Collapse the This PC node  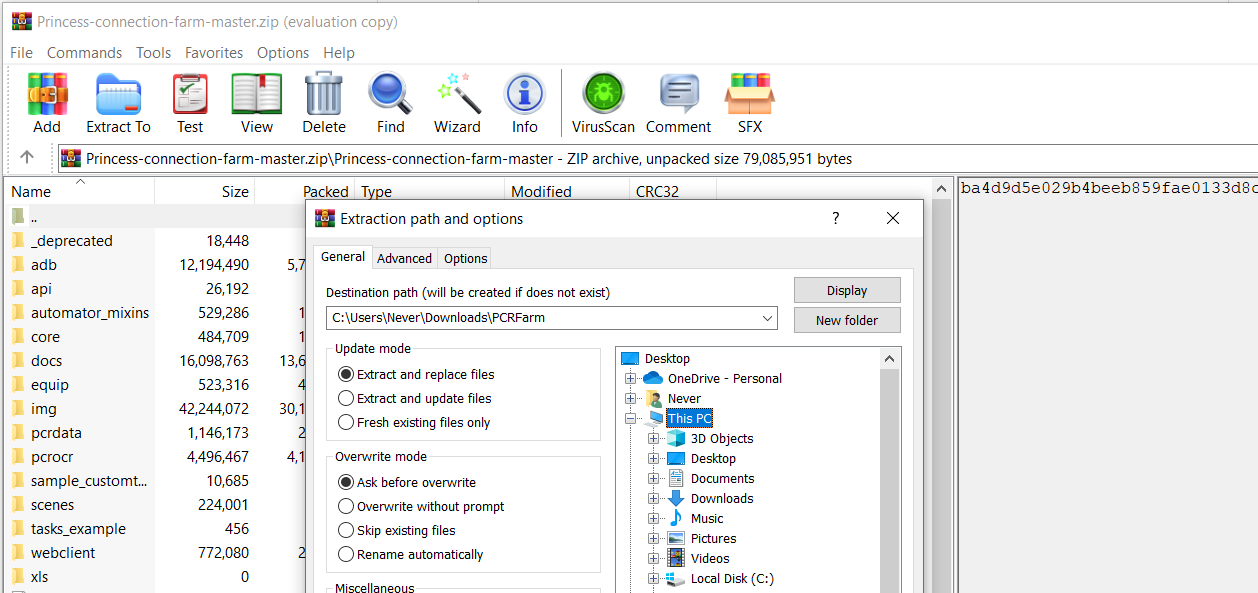coord(630,418)
